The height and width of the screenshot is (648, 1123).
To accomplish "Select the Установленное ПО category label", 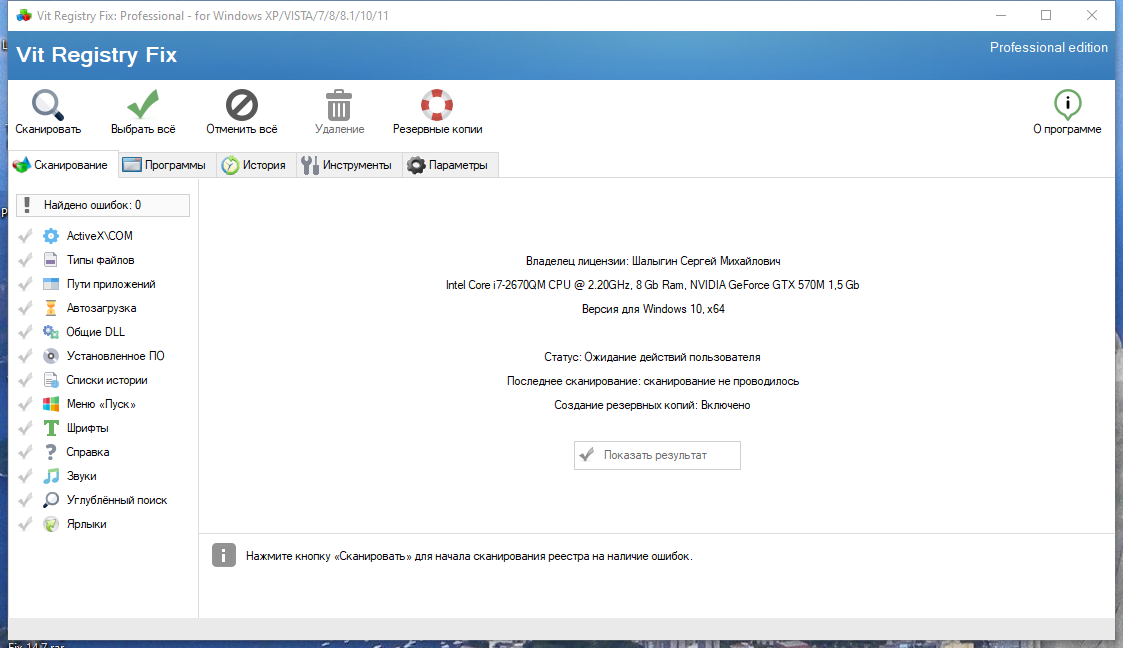I will pos(115,356).
